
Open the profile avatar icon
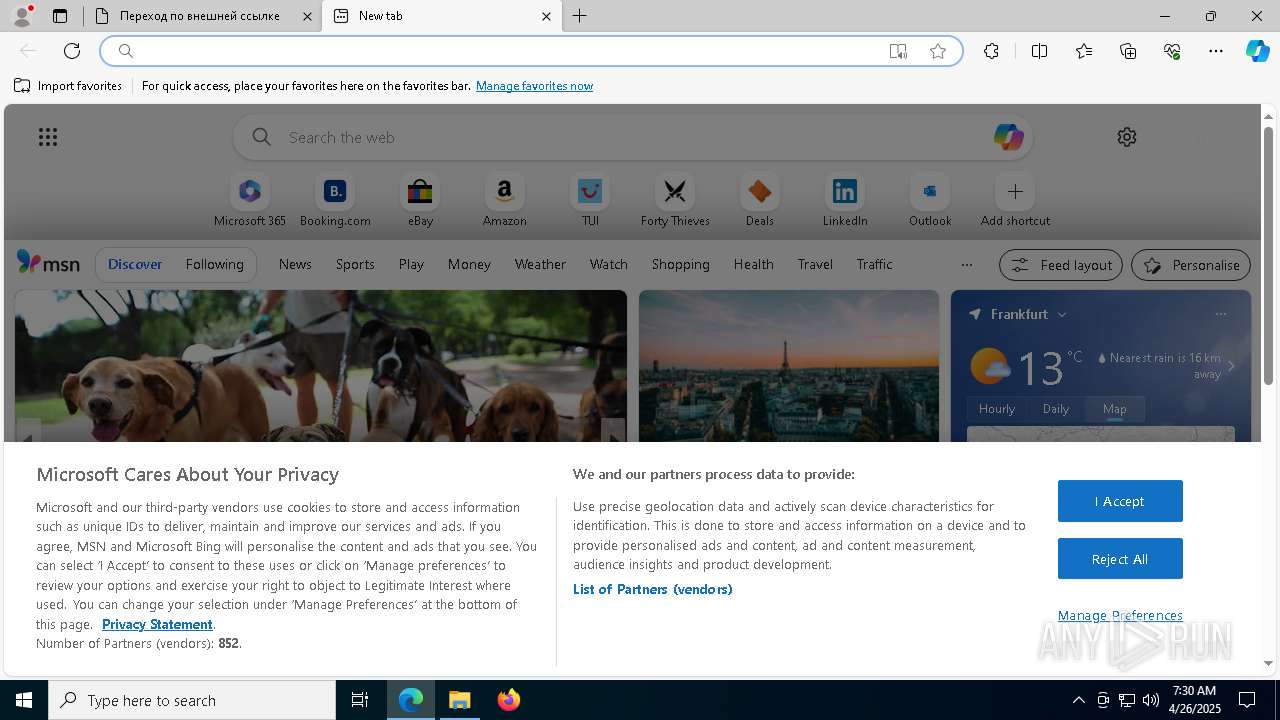(22, 16)
